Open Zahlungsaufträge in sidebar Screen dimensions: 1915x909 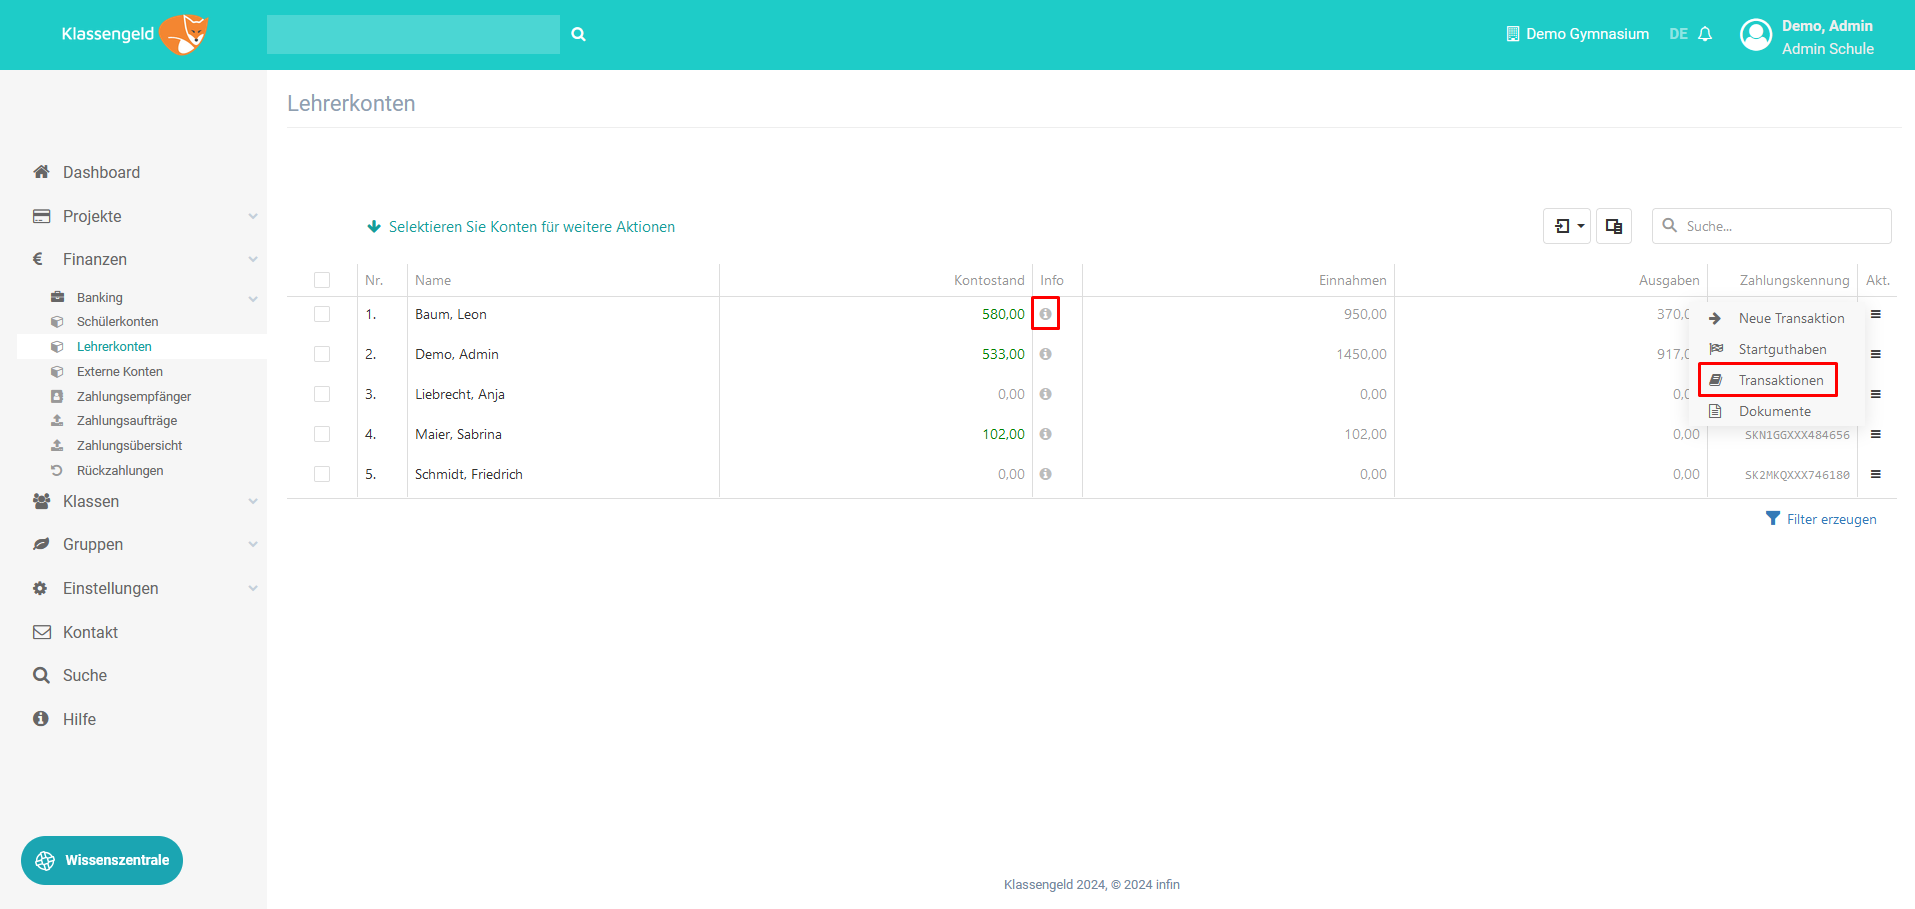pyautogui.click(x=127, y=421)
